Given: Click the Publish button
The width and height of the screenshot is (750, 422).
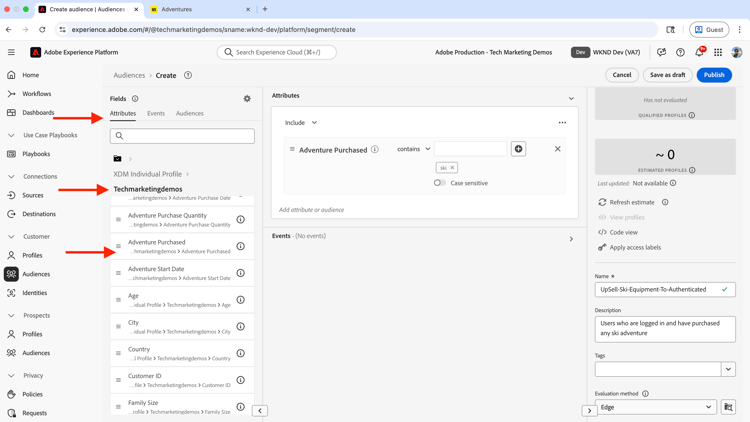Looking at the screenshot, I should click(x=714, y=75).
